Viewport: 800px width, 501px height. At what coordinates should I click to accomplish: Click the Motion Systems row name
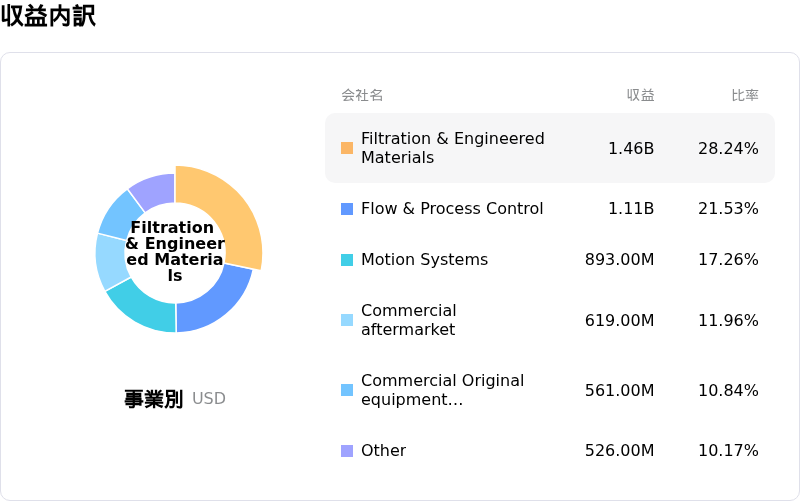[x=424, y=260]
